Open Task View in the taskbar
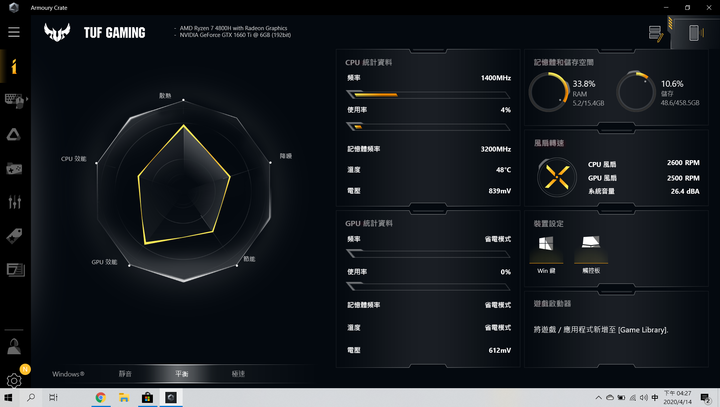720x407 pixels. coord(53,397)
